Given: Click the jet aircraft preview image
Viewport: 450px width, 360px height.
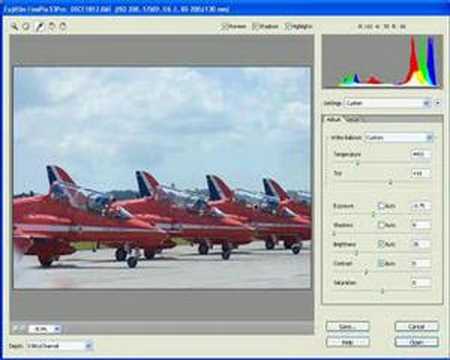Looking at the screenshot, I should pyautogui.click(x=162, y=178).
